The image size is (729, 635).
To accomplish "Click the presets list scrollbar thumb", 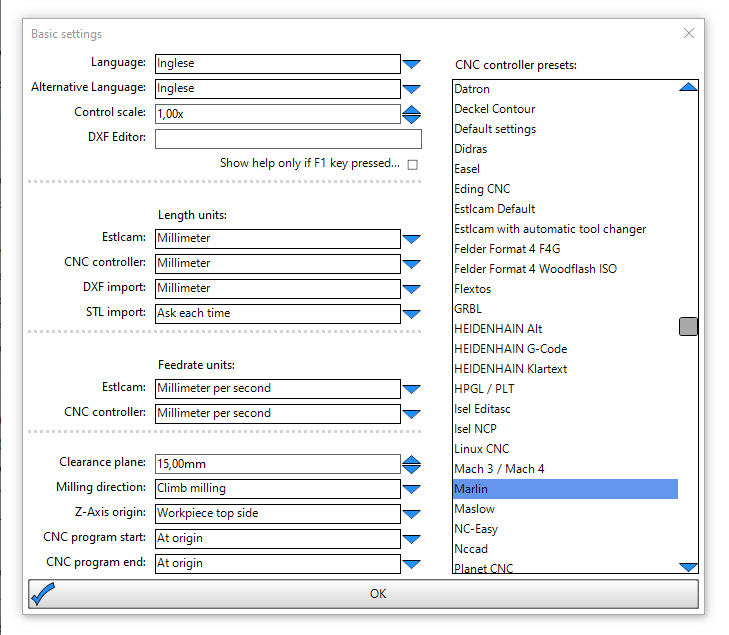I will coord(687,326).
